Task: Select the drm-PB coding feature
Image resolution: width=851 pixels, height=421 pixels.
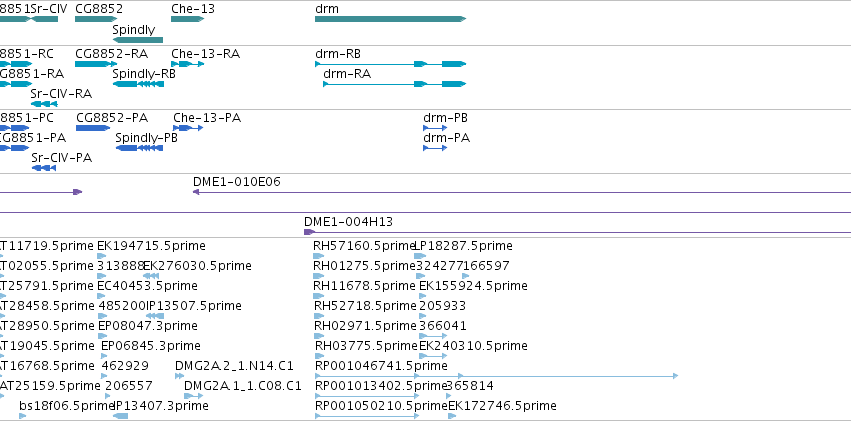Action: (x=435, y=128)
